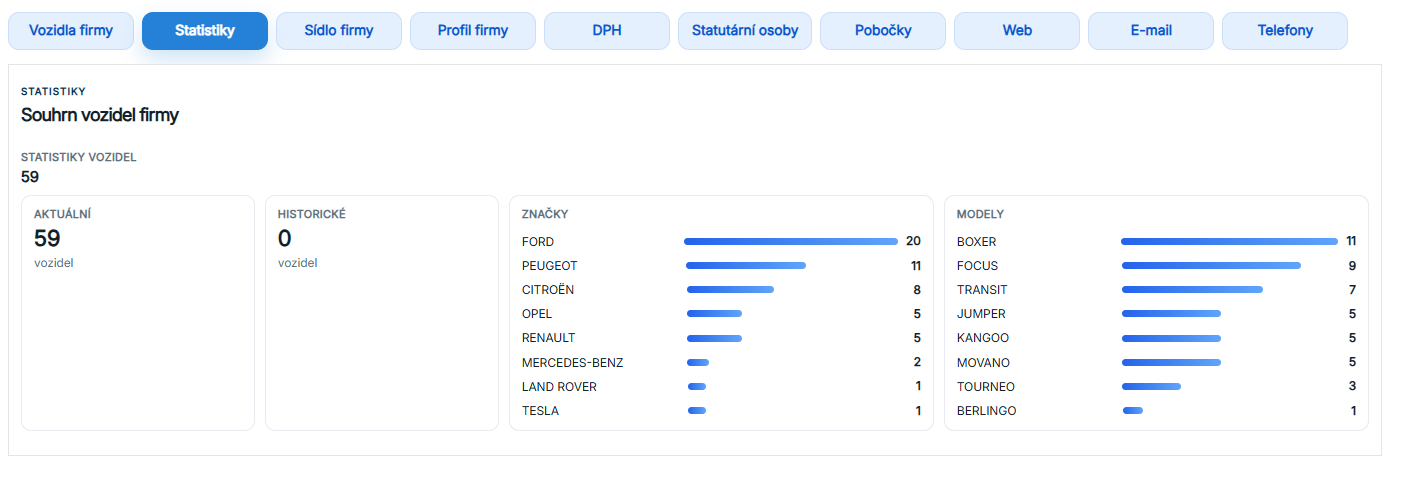Screen dimensions: 1402x497
Task: Switch to the Pobočky tab
Action: (x=883, y=31)
